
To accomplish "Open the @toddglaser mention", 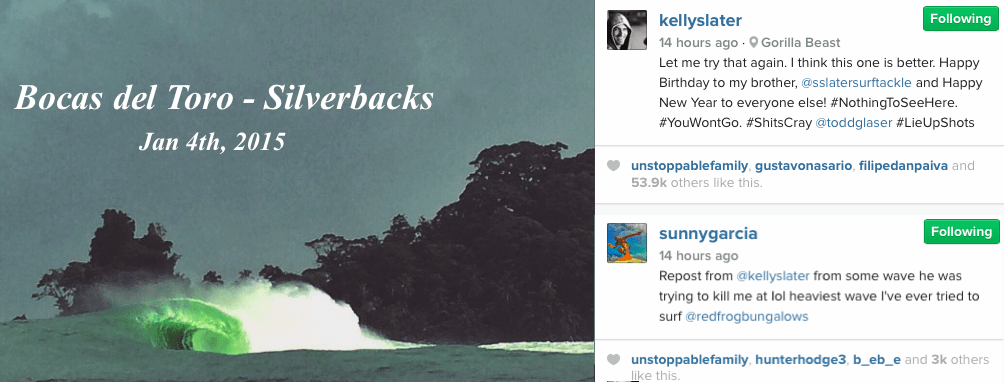I will pyautogui.click(x=854, y=123).
